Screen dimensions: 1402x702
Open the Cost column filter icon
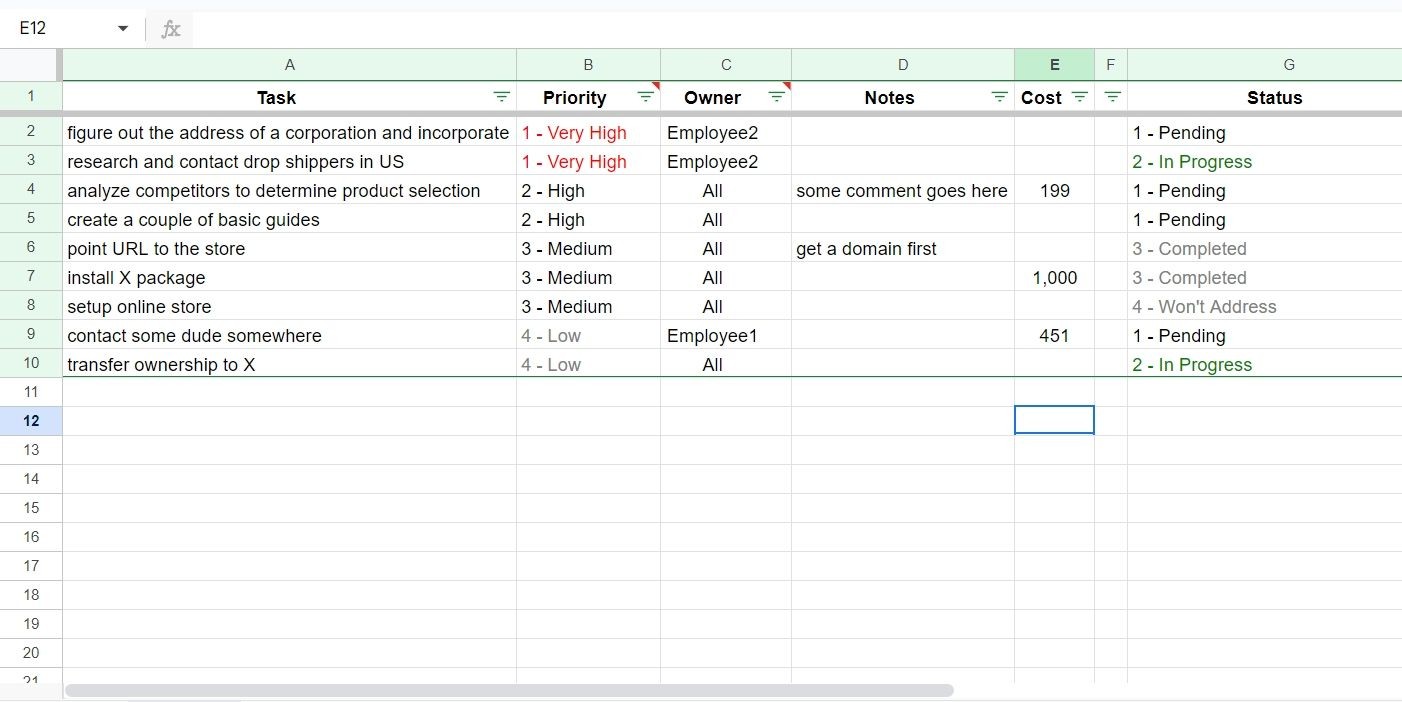click(1080, 97)
